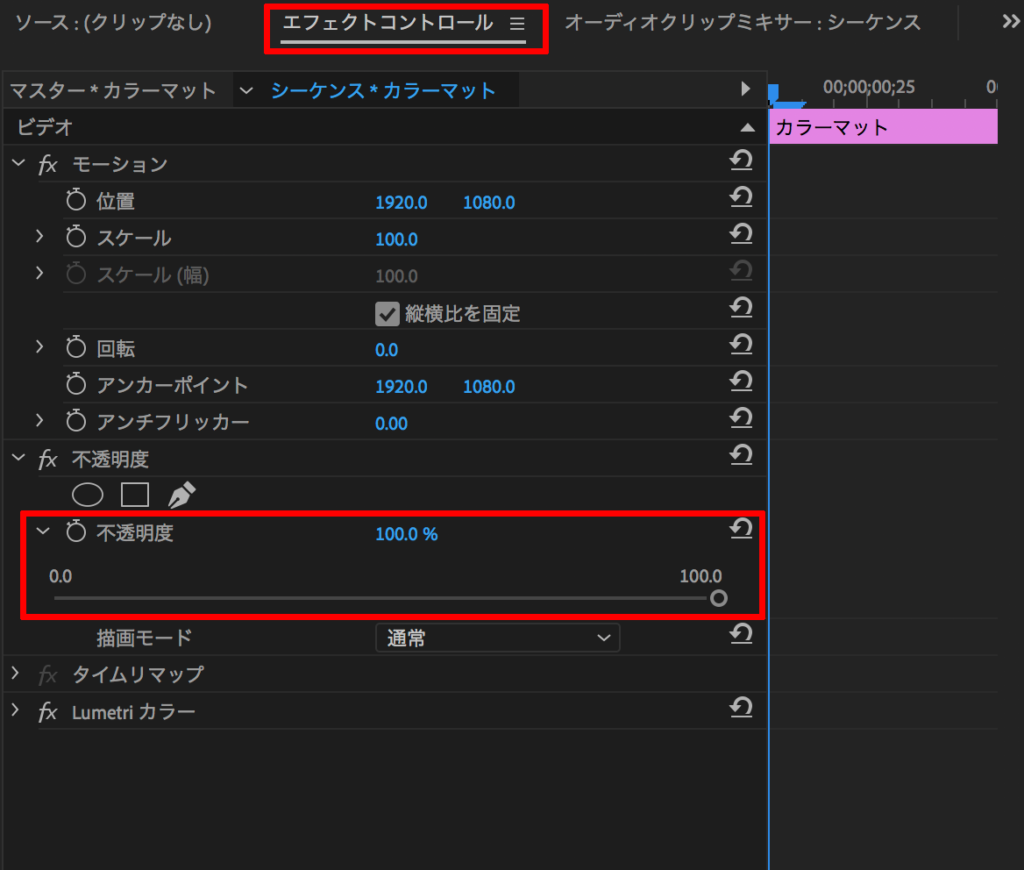Reset the Lumetri カラー effect
This screenshot has height=870, width=1024.
[x=741, y=707]
